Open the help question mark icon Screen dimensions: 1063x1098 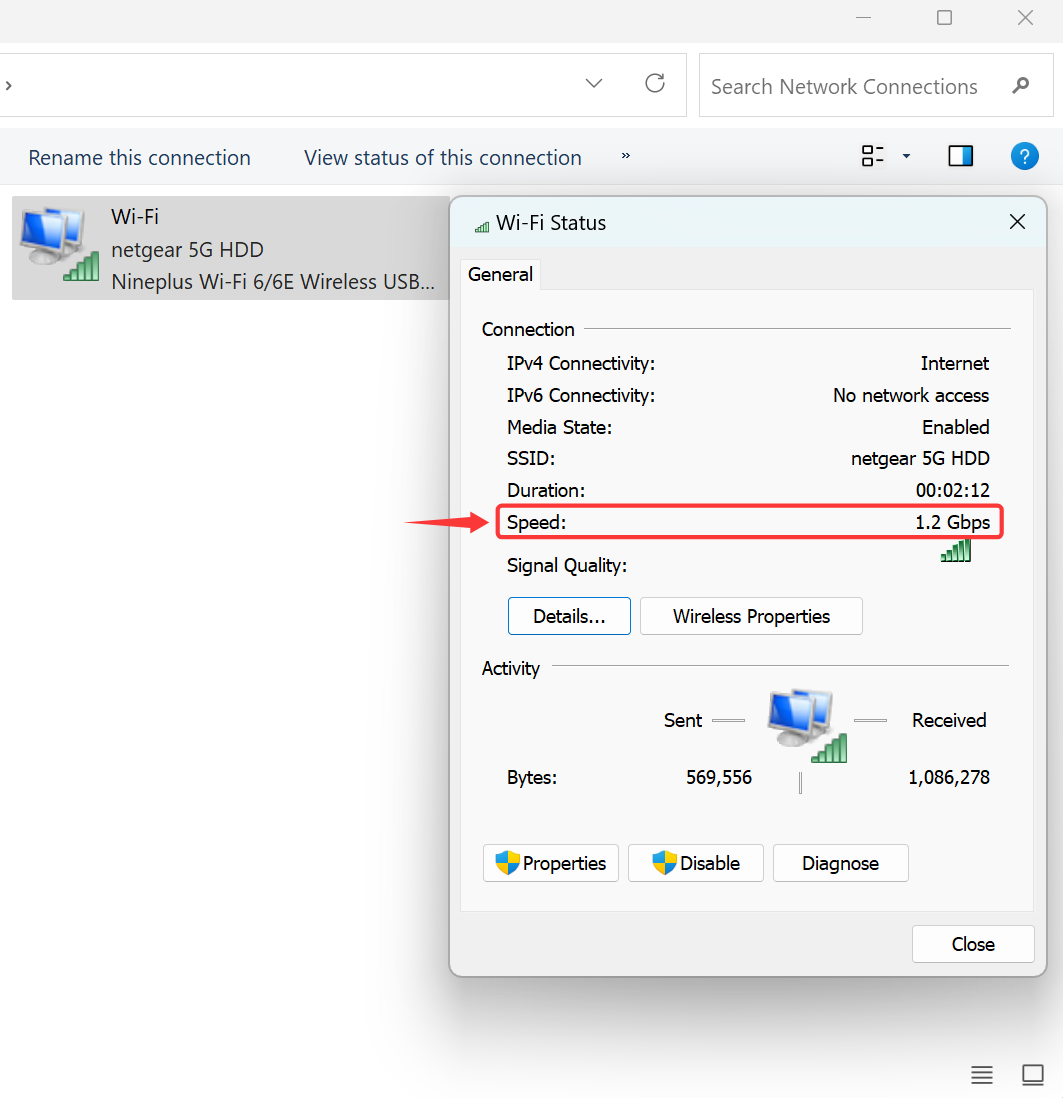click(1024, 156)
